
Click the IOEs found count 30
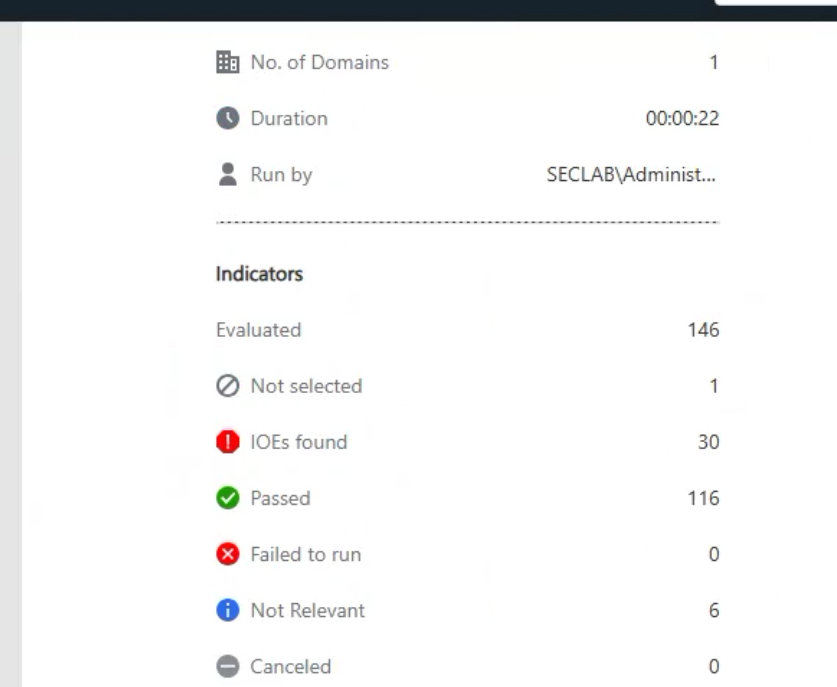point(708,442)
